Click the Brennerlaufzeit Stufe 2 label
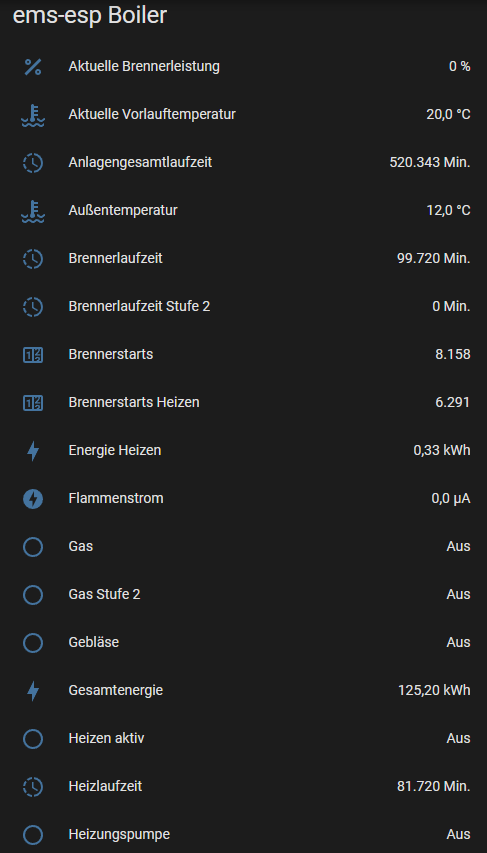Screen dimensions: 487x853 (139, 306)
